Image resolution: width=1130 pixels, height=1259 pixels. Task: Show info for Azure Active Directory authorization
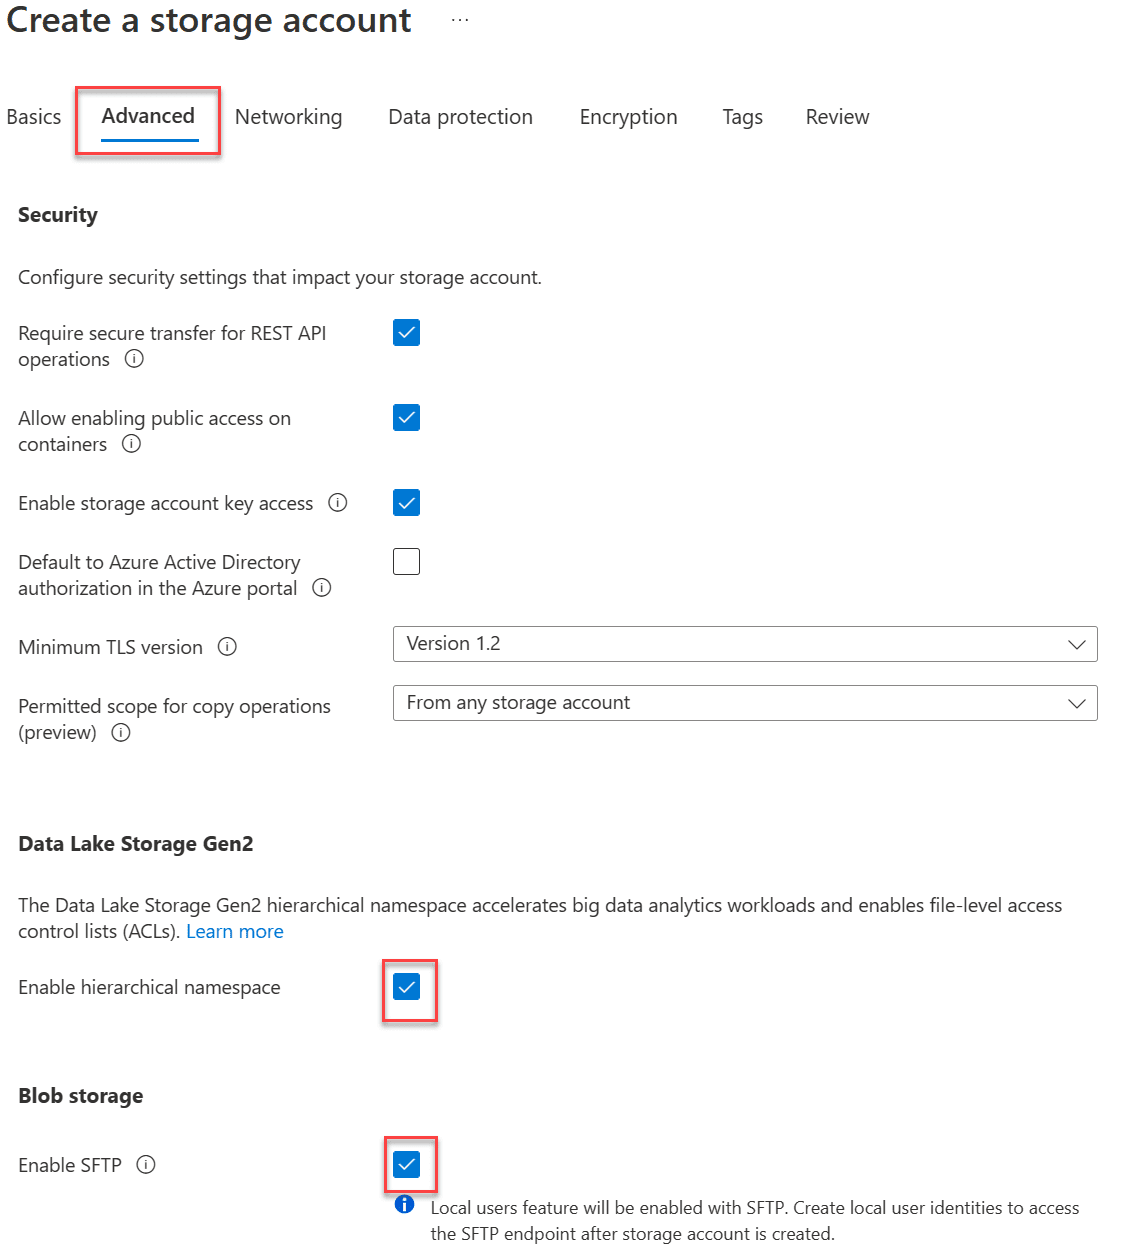pos(321,588)
